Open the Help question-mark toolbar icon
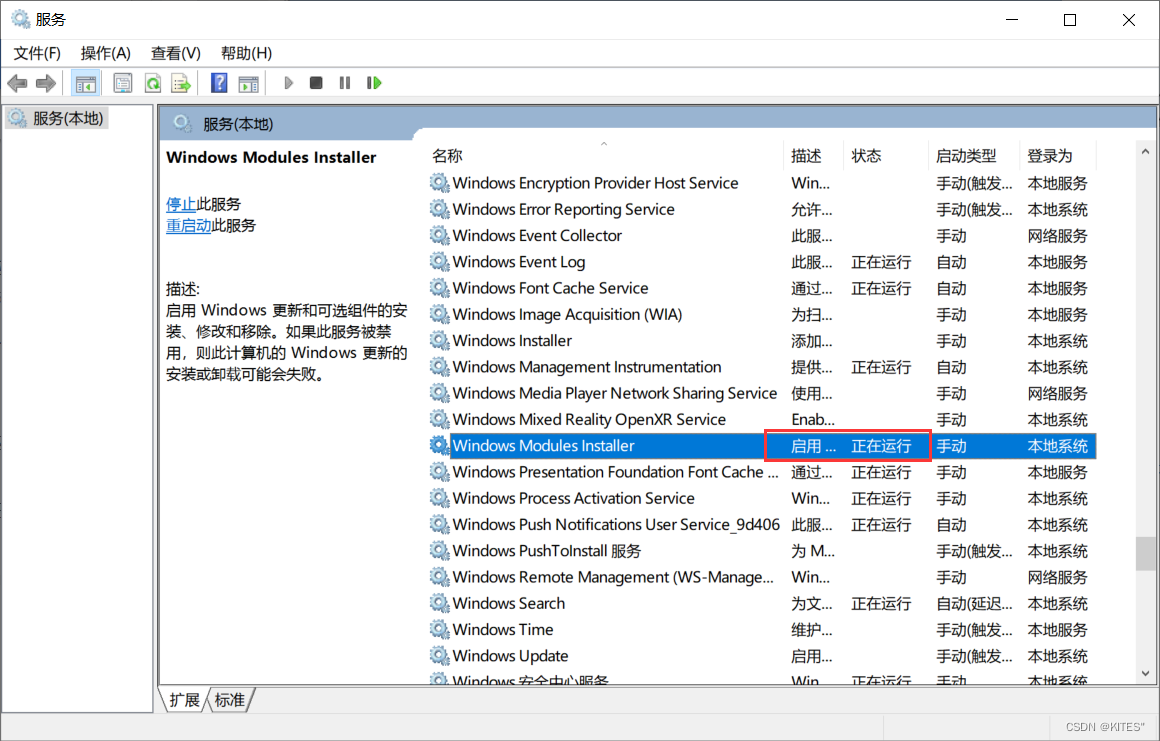Viewport: 1160px width, 741px height. pyautogui.click(x=219, y=83)
